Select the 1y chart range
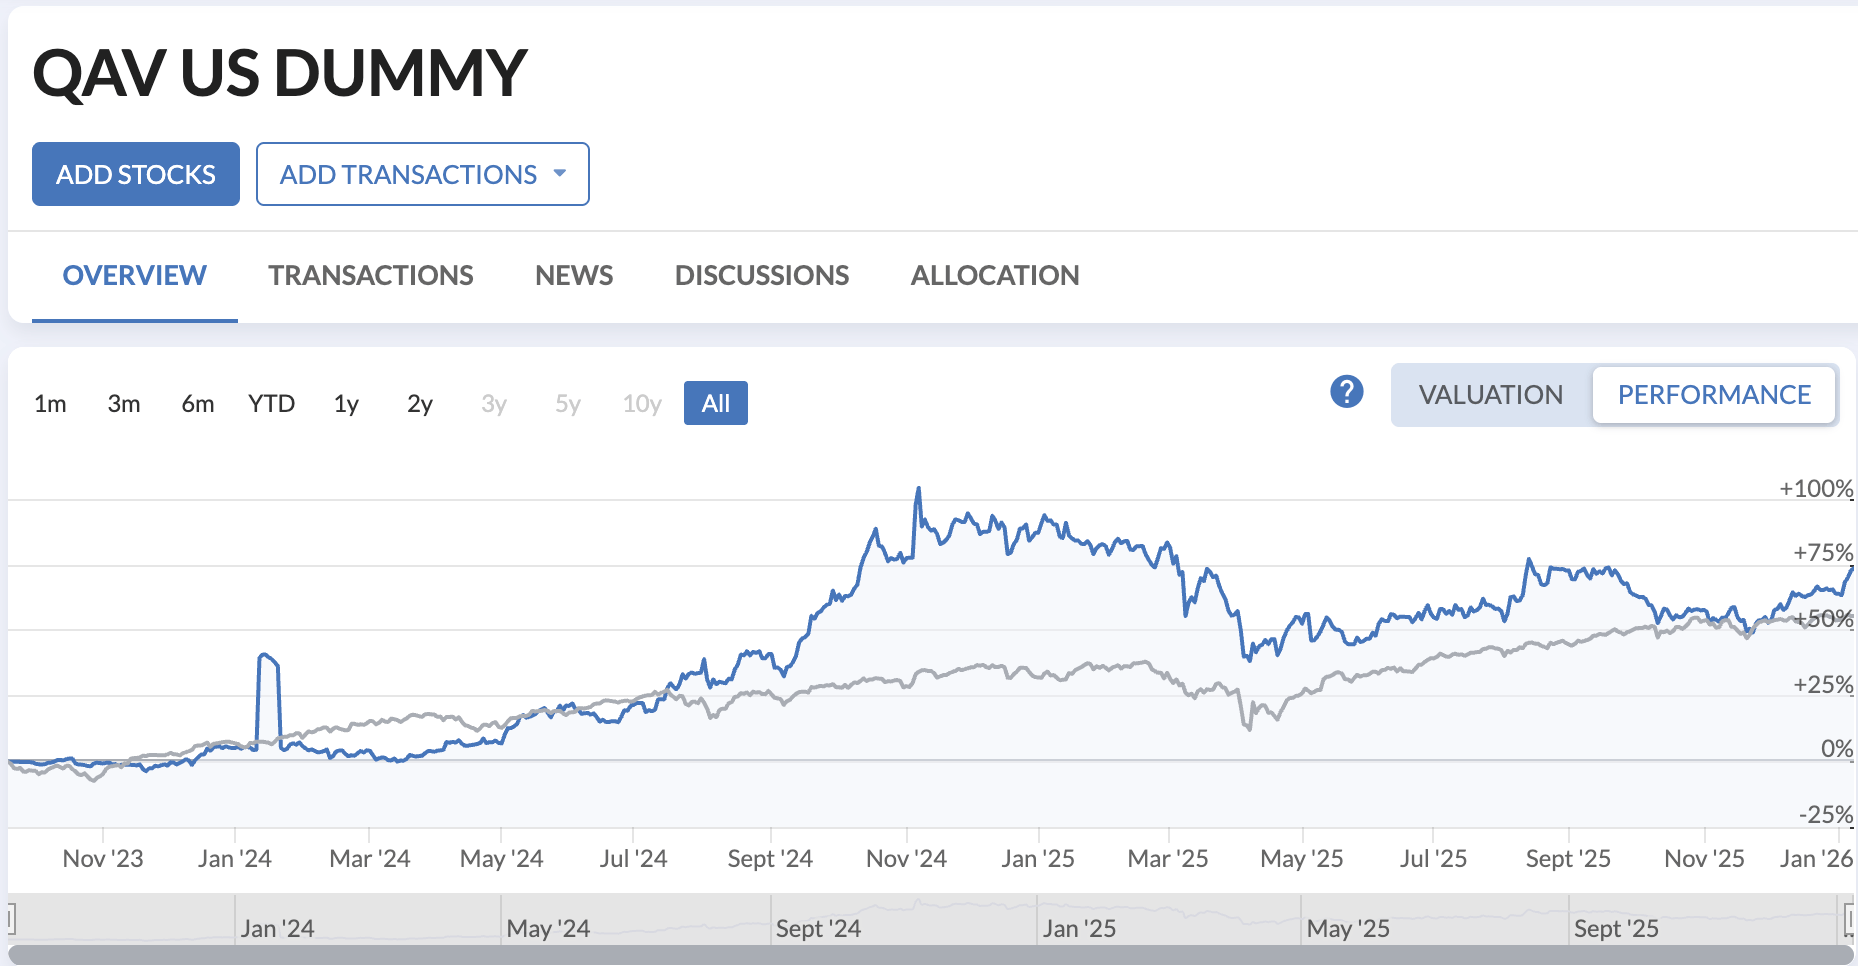The height and width of the screenshot is (966, 1858). click(x=345, y=403)
